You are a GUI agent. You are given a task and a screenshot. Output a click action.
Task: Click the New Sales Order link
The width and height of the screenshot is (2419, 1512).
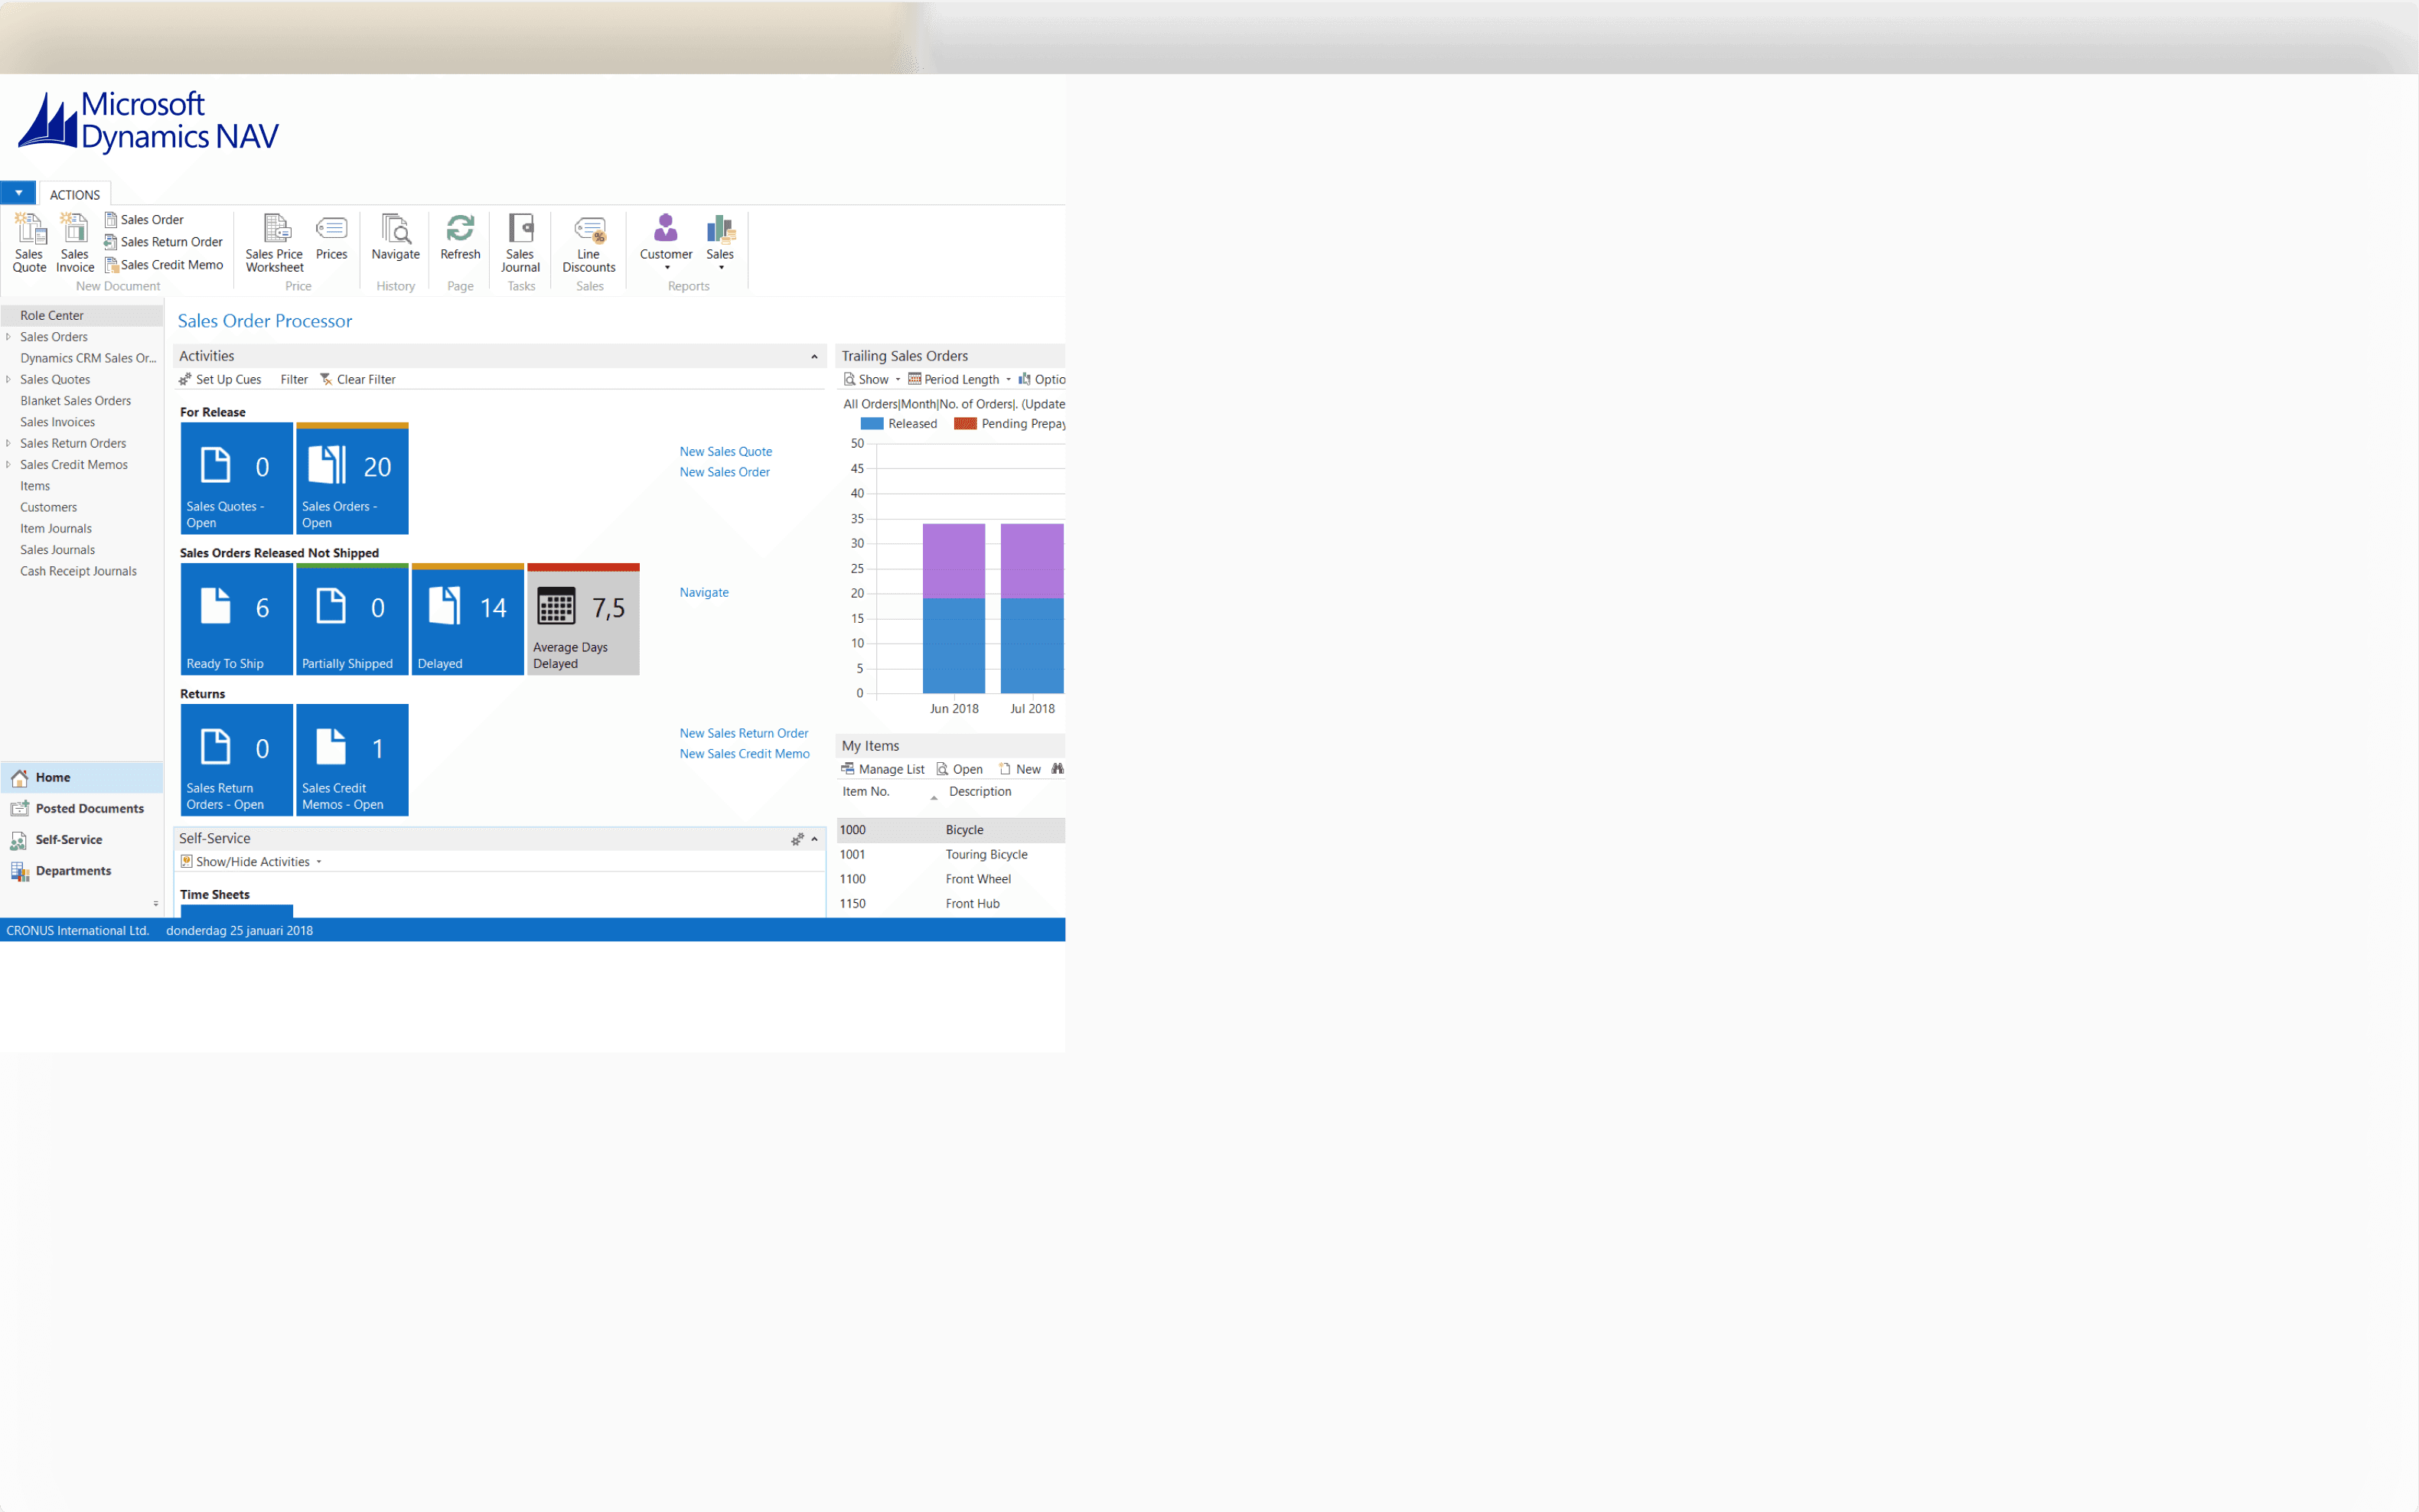(725, 473)
